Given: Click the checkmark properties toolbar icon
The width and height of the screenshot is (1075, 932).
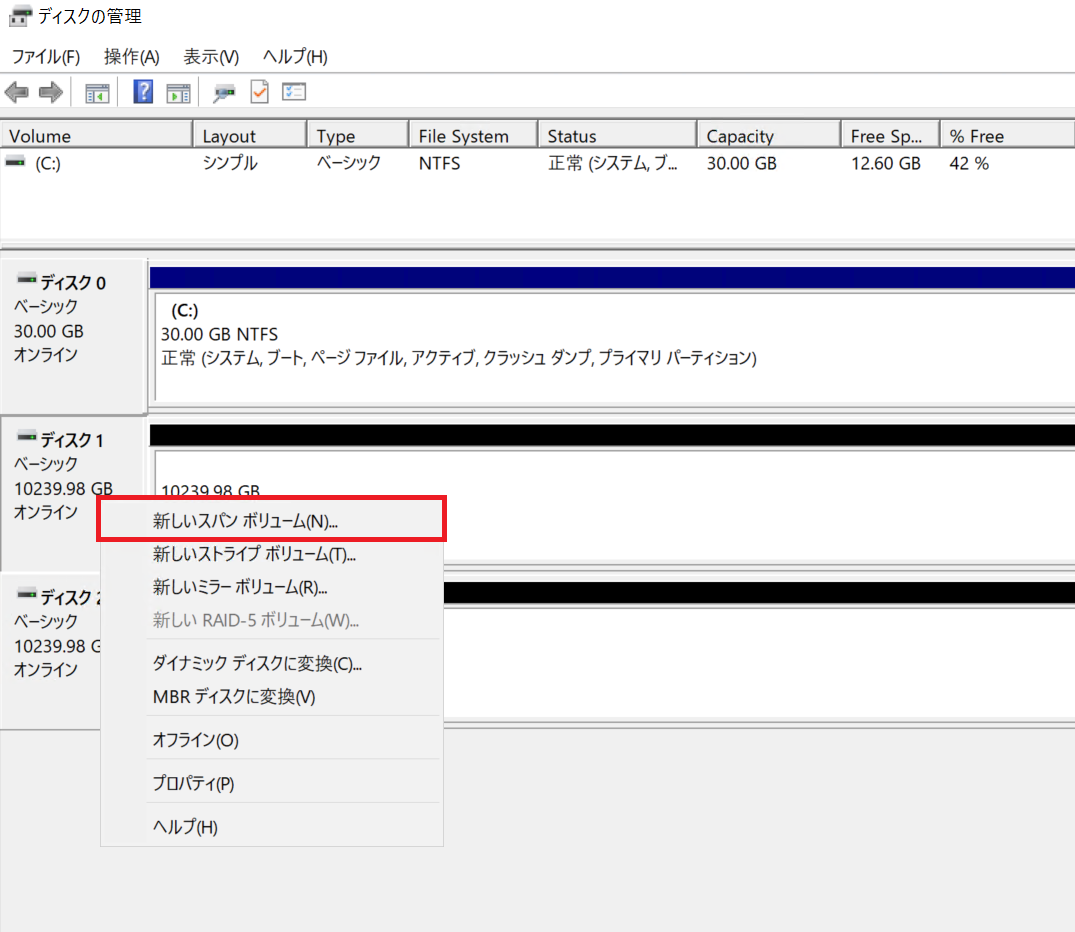Looking at the screenshot, I should pos(260,92).
